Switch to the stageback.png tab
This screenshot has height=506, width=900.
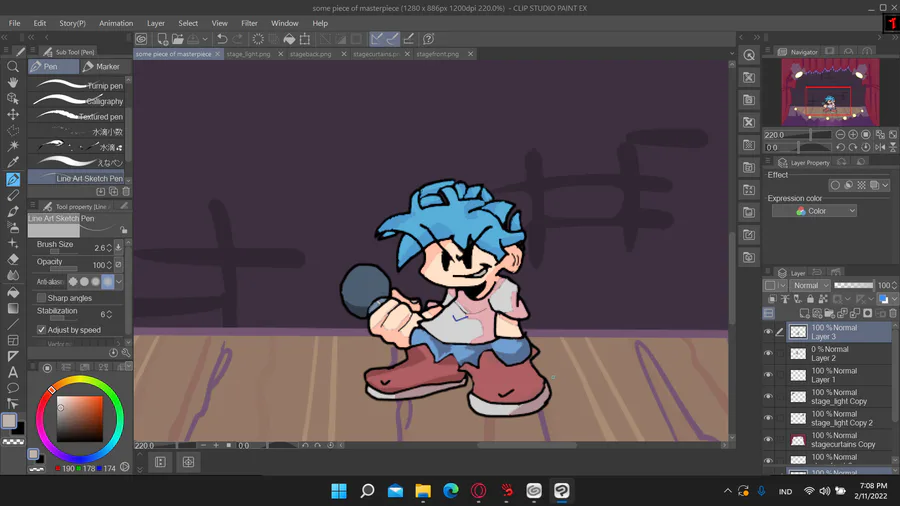point(310,54)
